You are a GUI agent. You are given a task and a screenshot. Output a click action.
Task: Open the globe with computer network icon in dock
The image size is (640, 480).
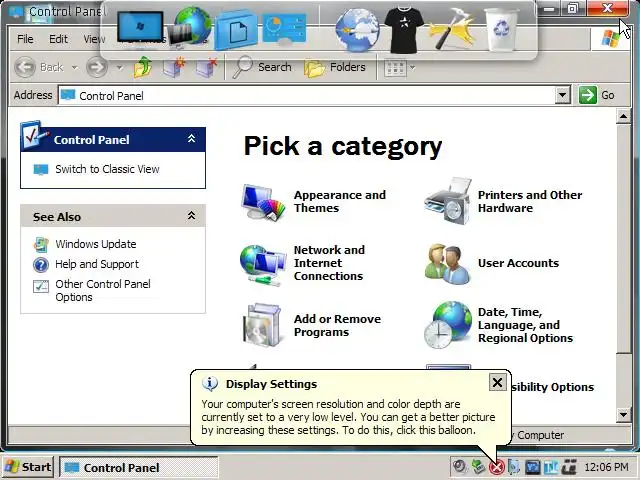pyautogui.click(x=190, y=27)
